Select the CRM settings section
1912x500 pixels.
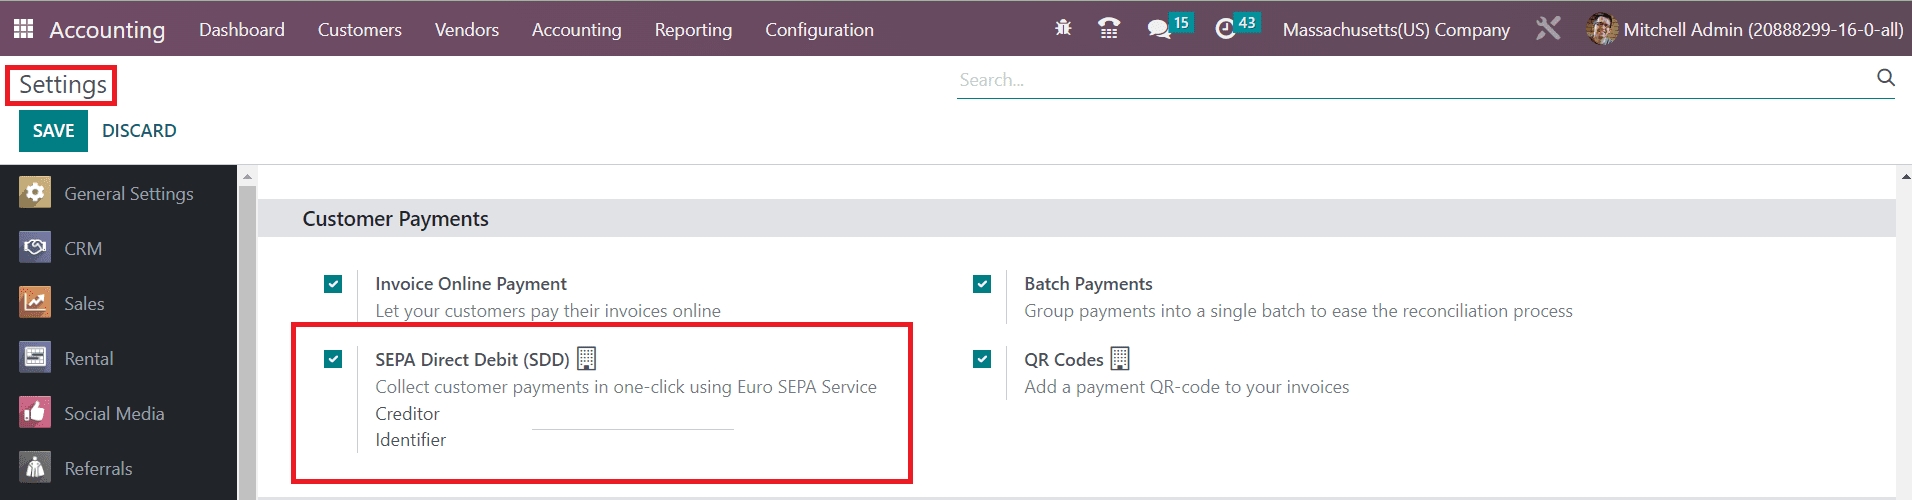coord(83,249)
